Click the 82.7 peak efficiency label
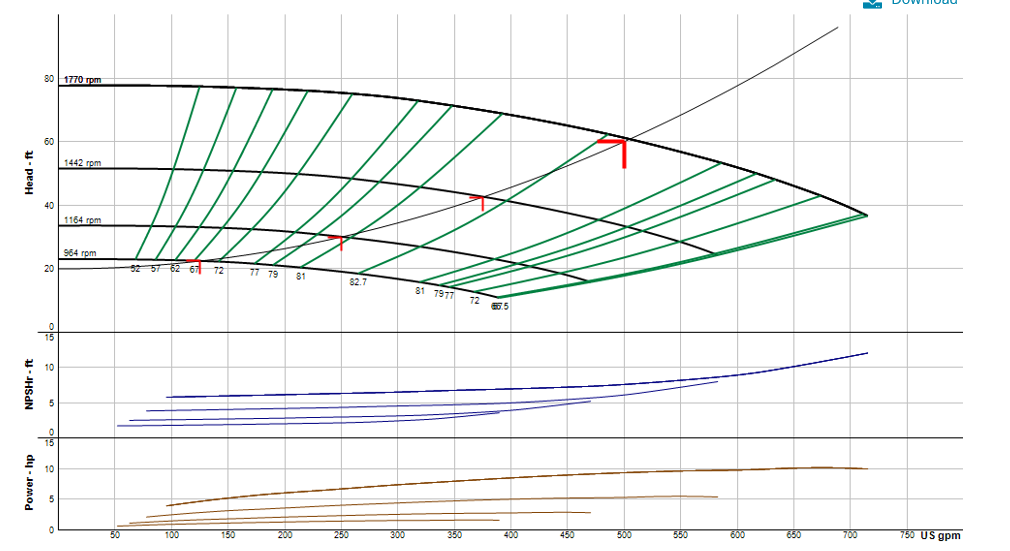1010x551 pixels. [358, 282]
